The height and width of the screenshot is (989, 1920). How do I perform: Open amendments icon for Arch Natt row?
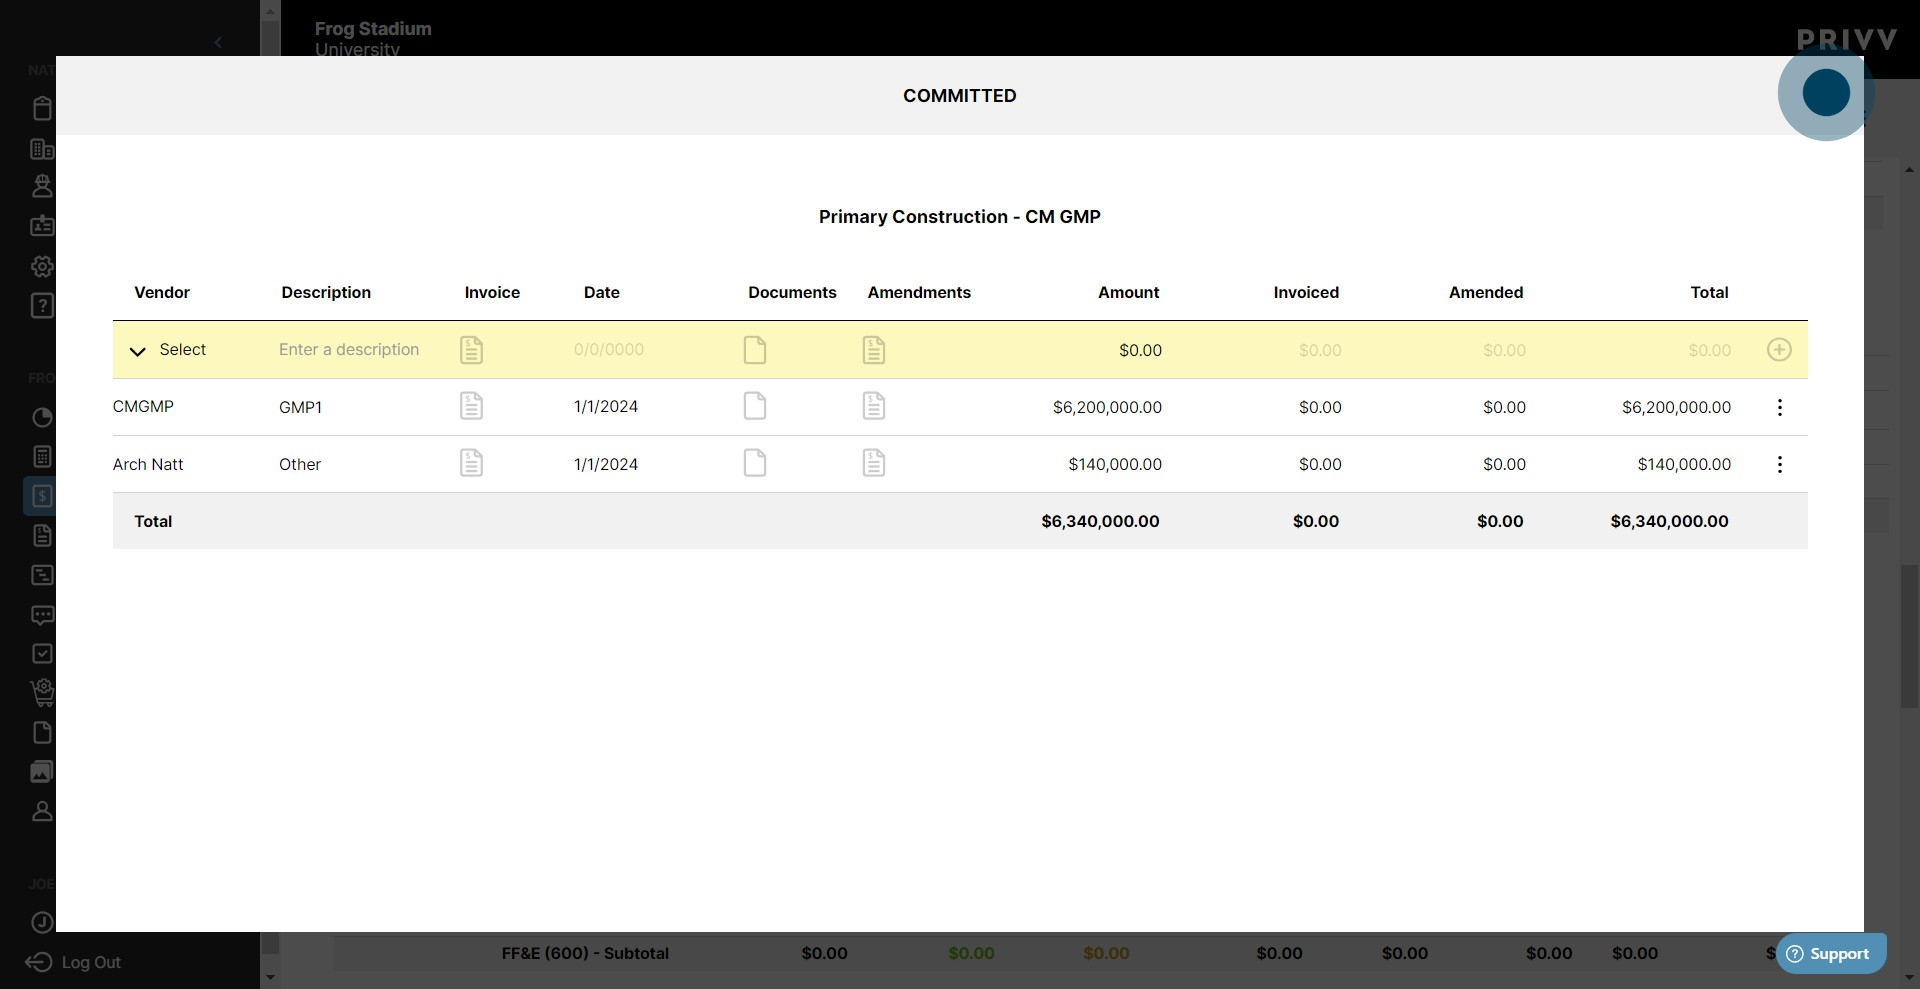pos(874,463)
